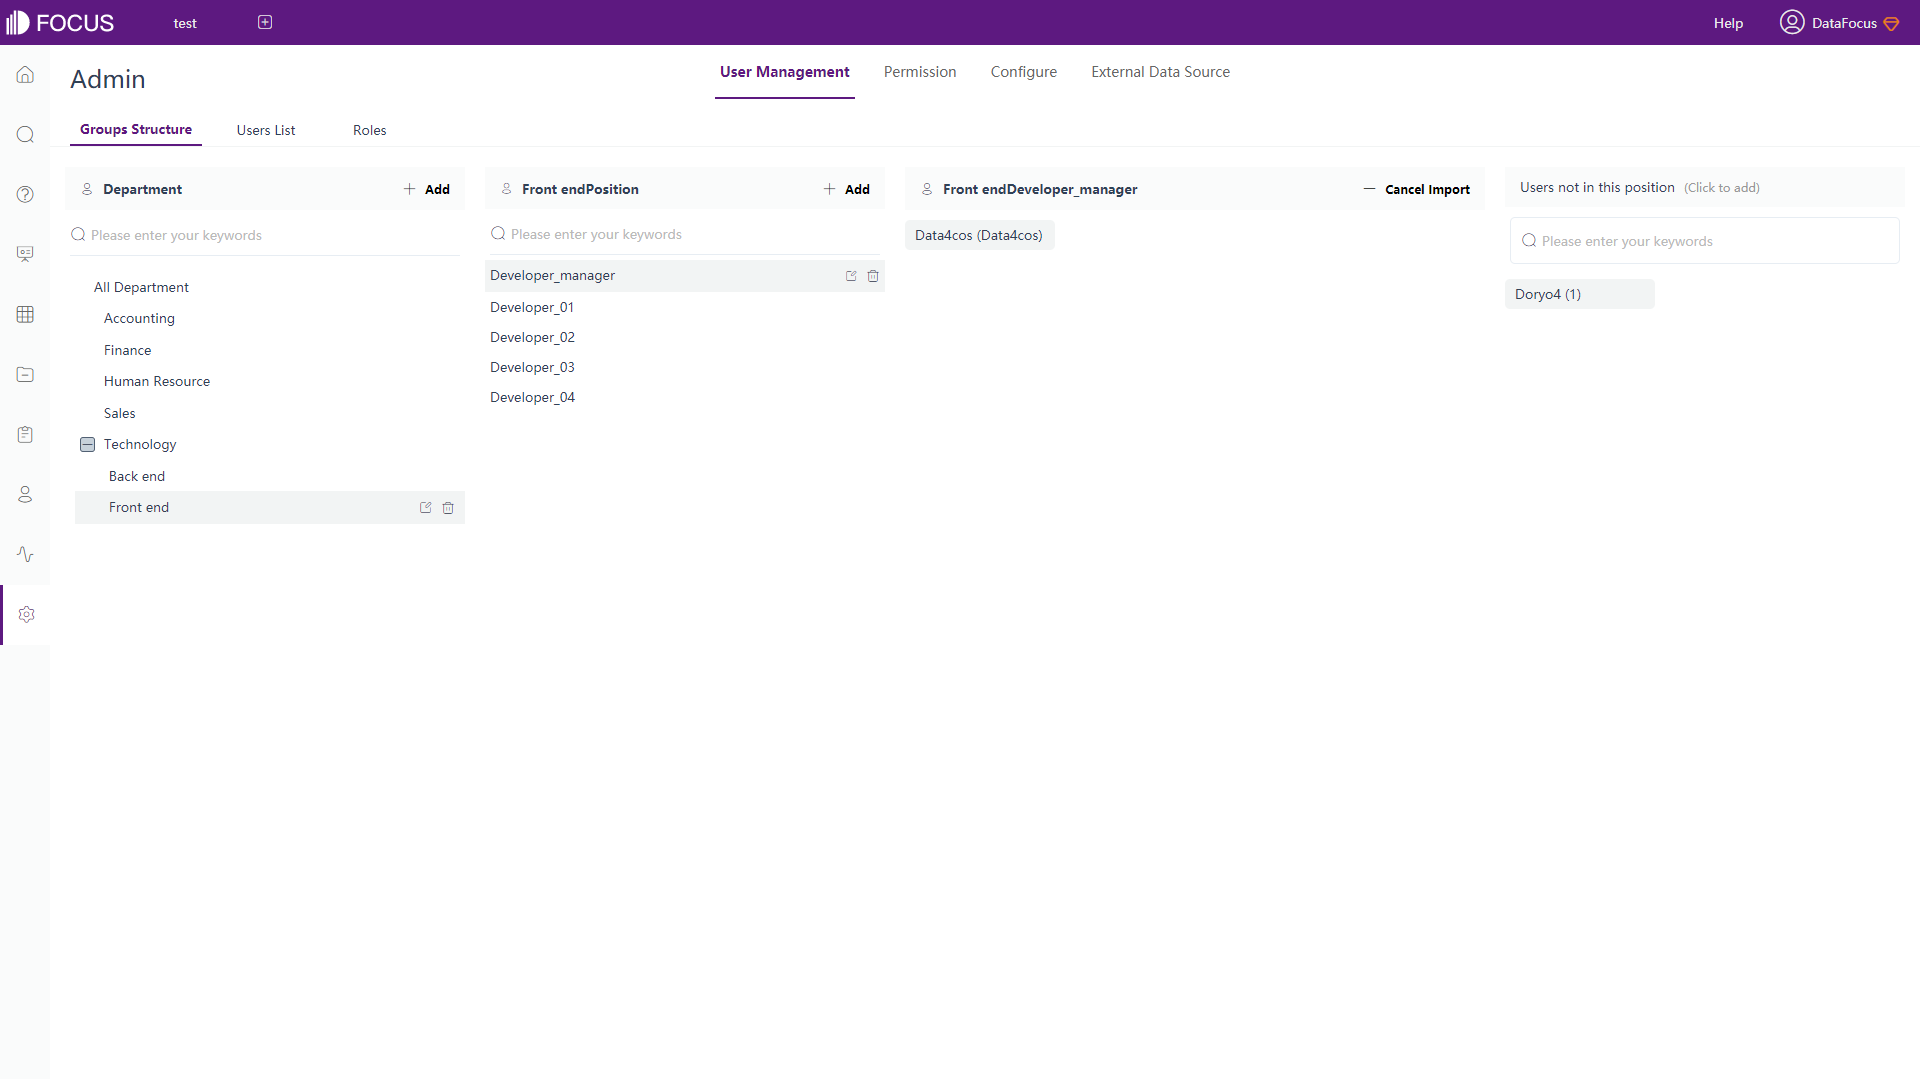
Task: Add a new Front end position
Action: point(847,189)
